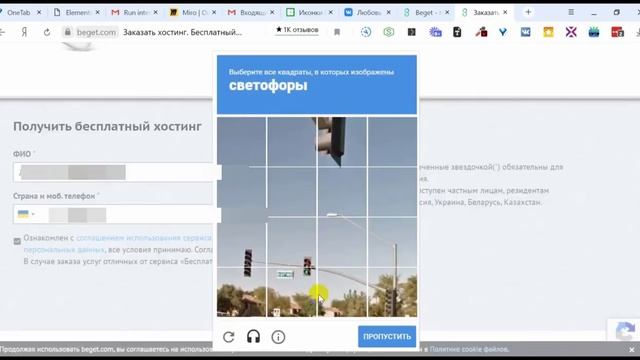Image resolution: width=640 pixels, height=360 pixels.
Task: Switch to the audio captcha challenge
Action: point(253,337)
